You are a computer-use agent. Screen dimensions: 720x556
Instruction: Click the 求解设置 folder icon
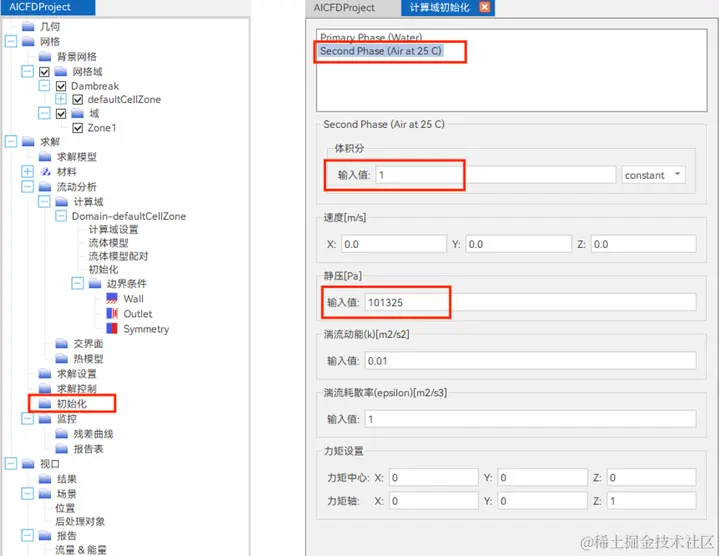[45, 374]
